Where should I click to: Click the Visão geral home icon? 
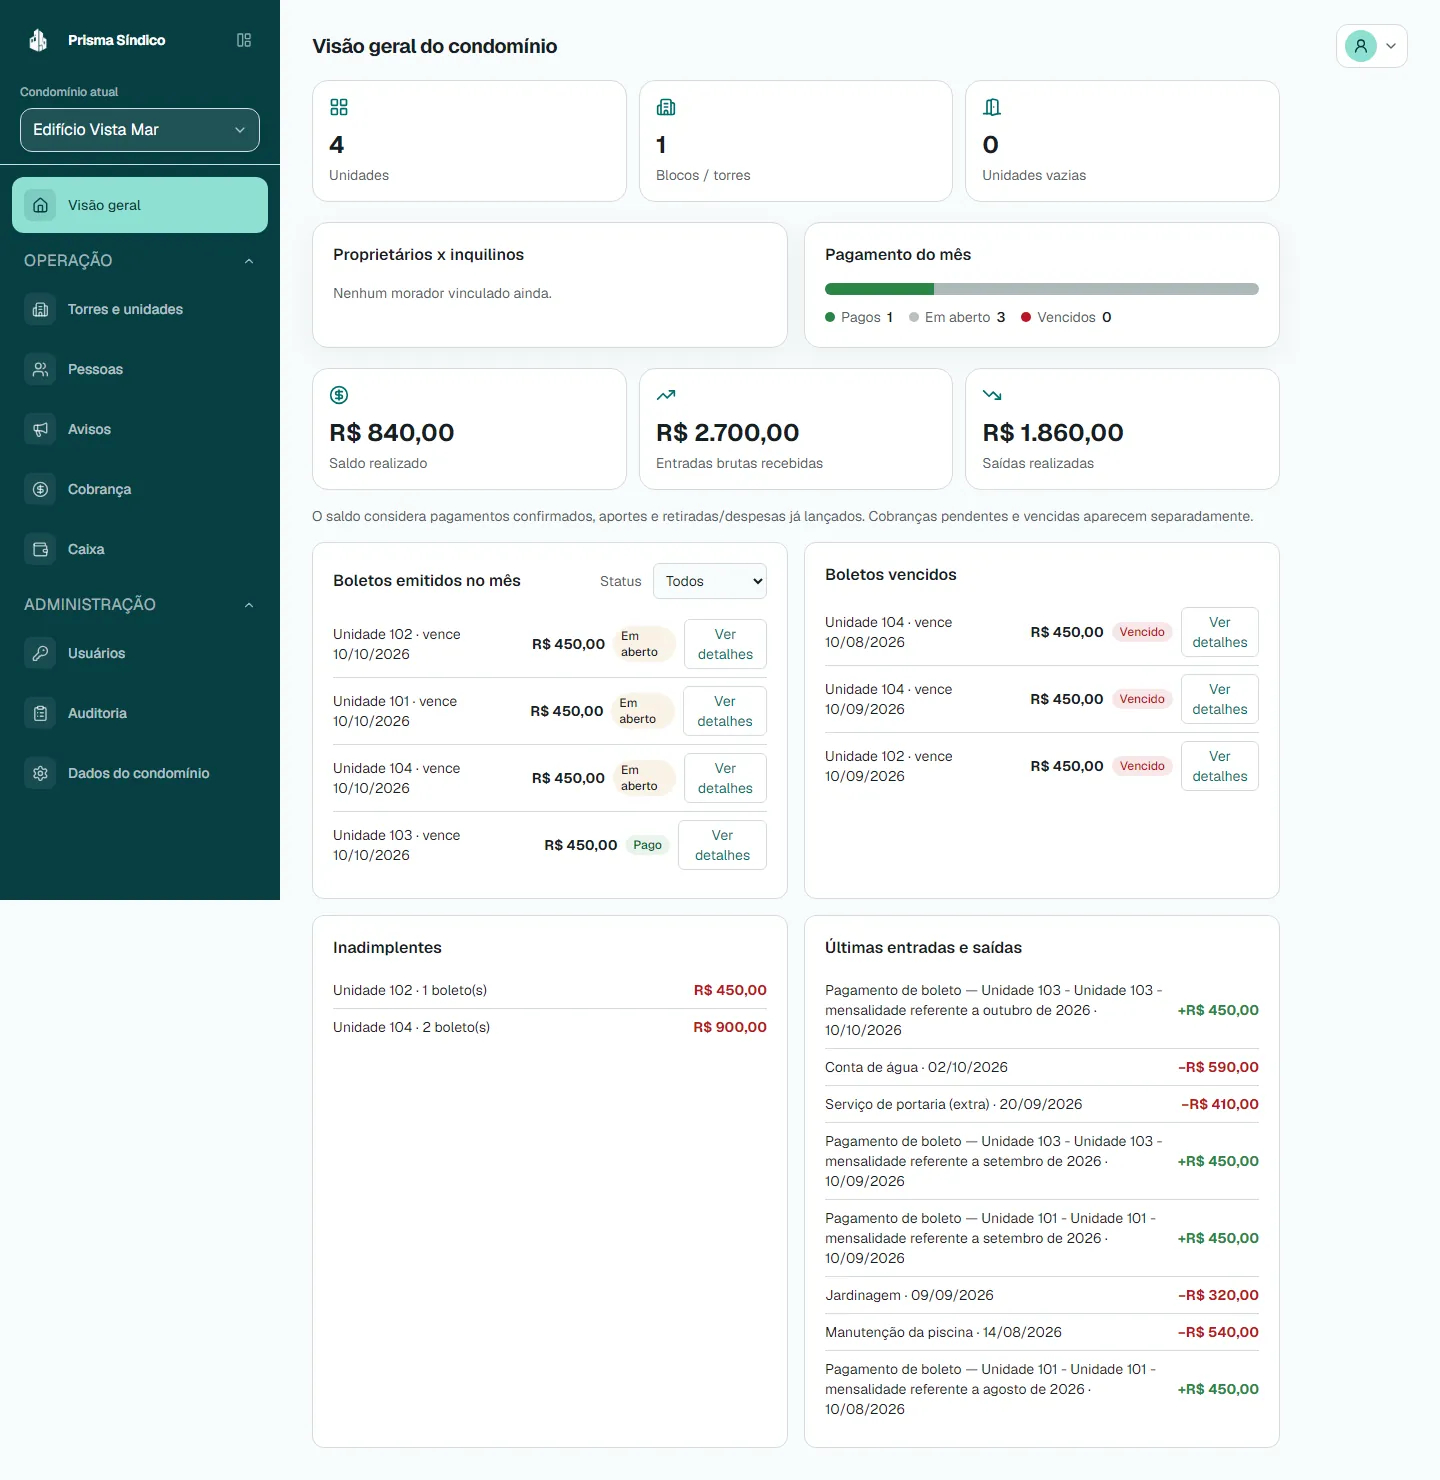click(x=40, y=205)
